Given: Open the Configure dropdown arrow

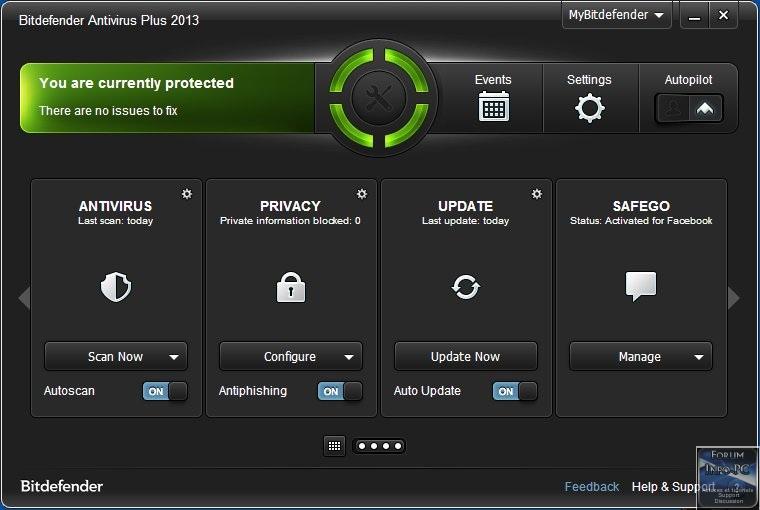Looking at the screenshot, I should 348,357.
